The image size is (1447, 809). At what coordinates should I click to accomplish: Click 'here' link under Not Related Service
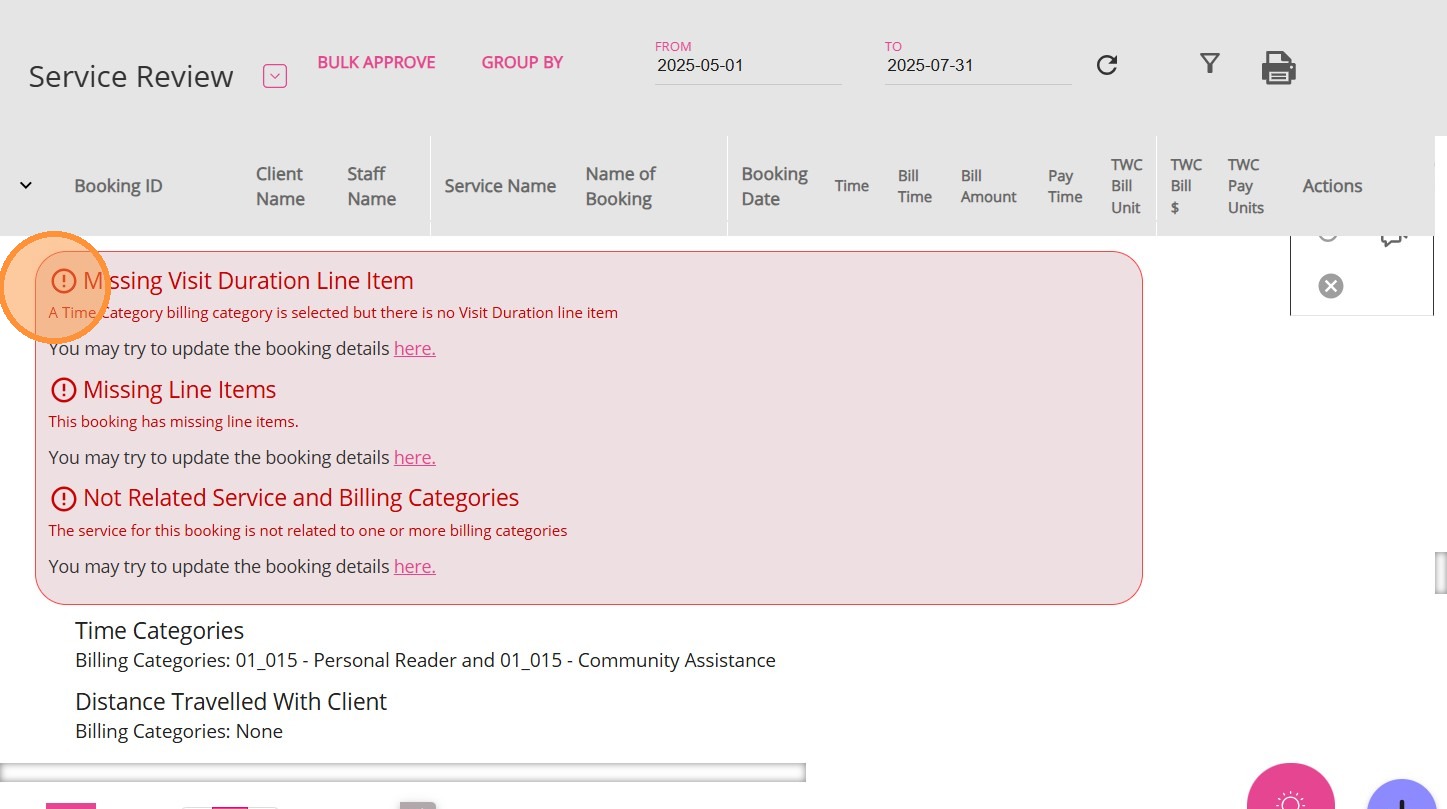click(x=414, y=567)
